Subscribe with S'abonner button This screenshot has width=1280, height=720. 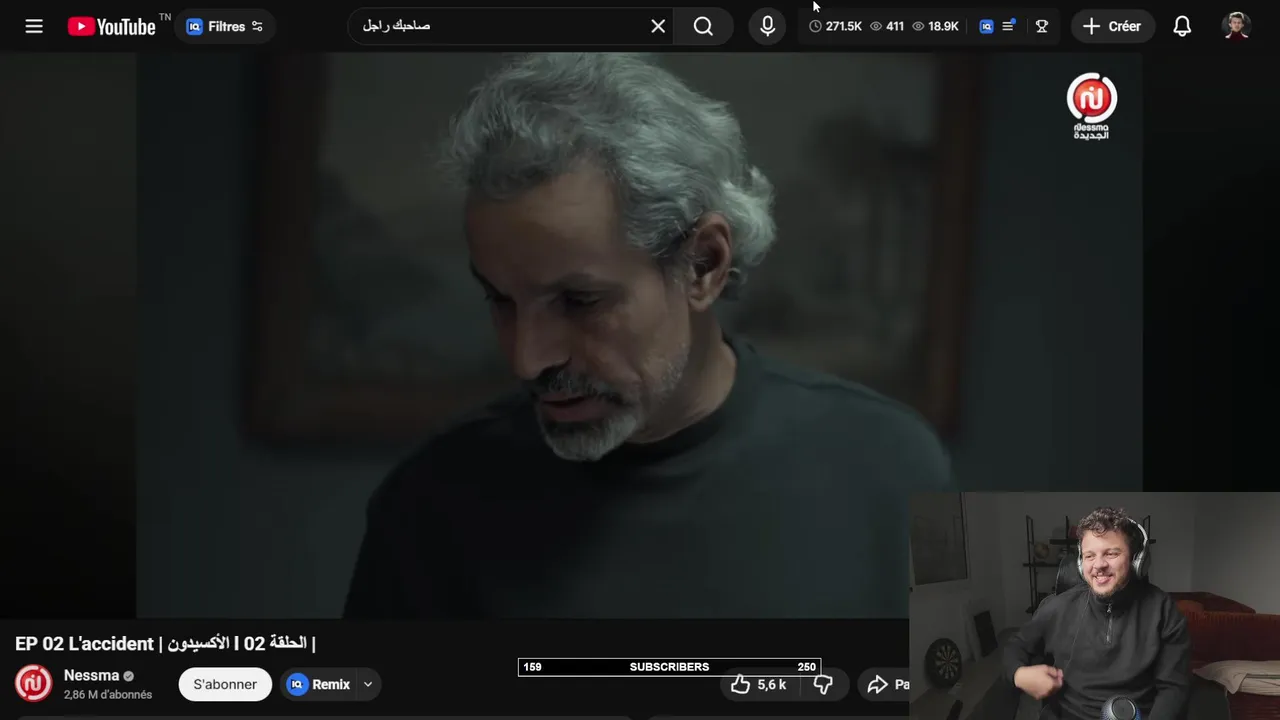(x=225, y=684)
